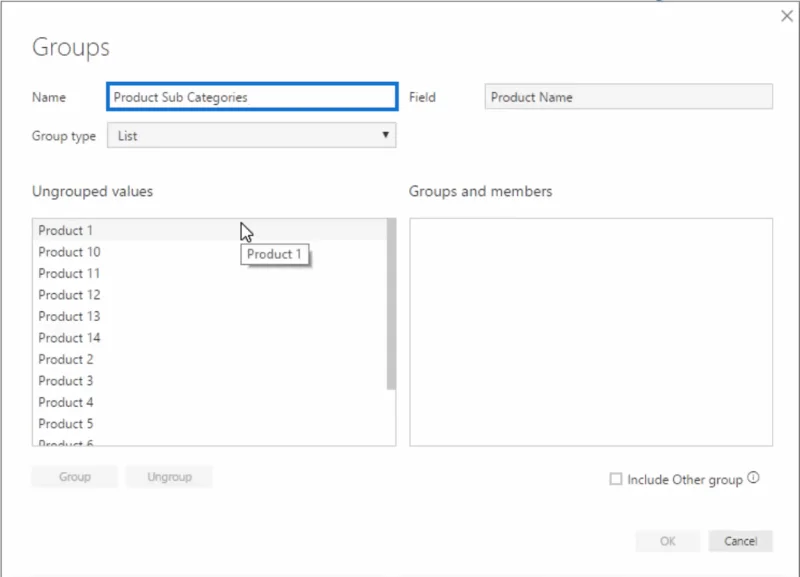This screenshot has width=800, height=577.
Task: Click the Cancel button
Action: [x=740, y=541]
